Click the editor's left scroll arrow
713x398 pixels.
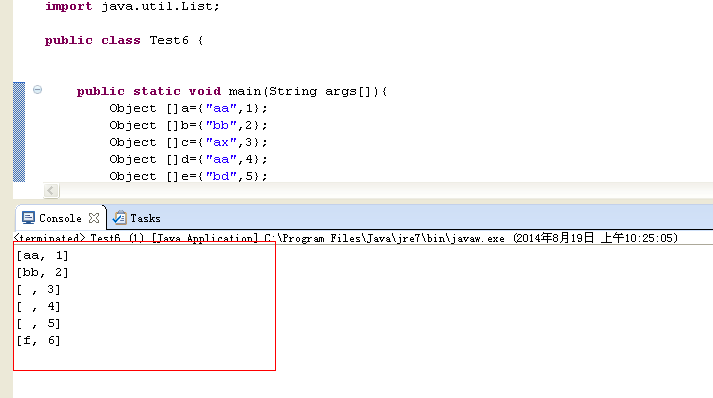pos(51,191)
